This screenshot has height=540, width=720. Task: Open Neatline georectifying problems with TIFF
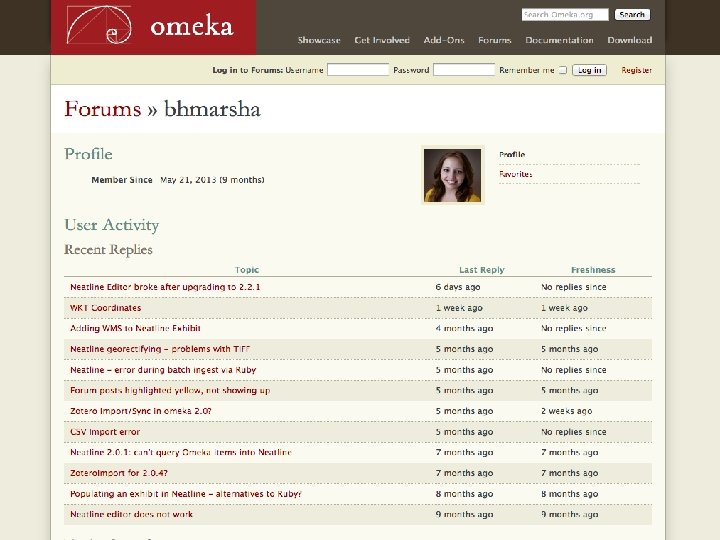click(160, 349)
